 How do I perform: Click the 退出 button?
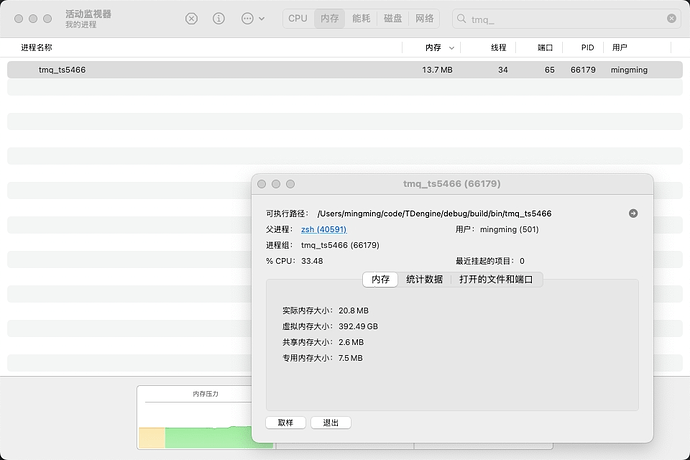tap(330, 423)
